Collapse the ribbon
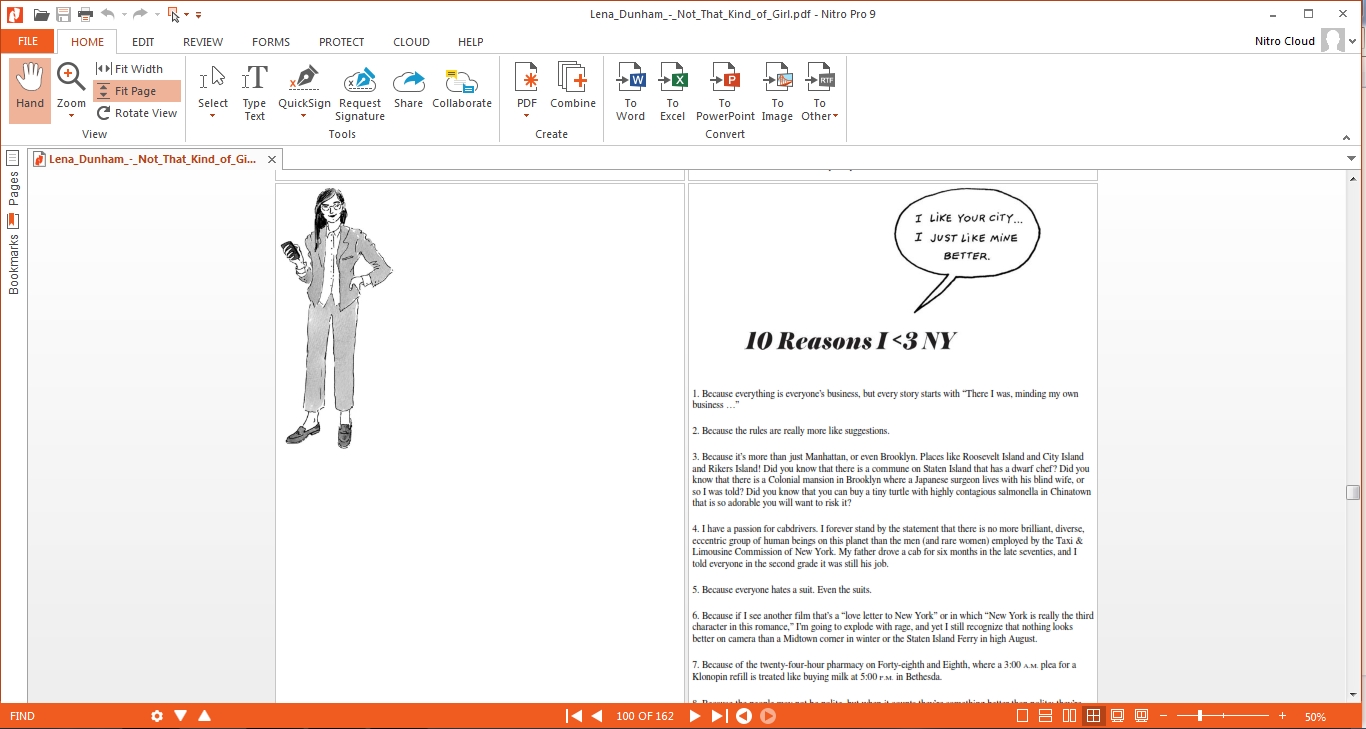 [x=1345, y=137]
